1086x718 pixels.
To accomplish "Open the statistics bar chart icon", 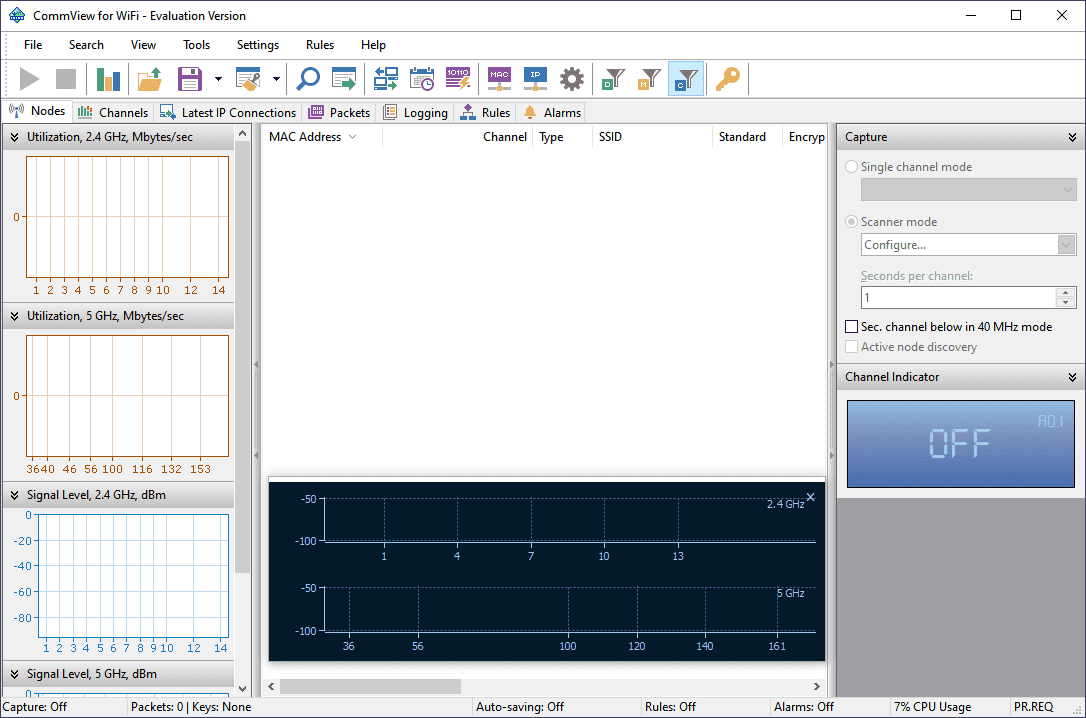I will point(108,79).
